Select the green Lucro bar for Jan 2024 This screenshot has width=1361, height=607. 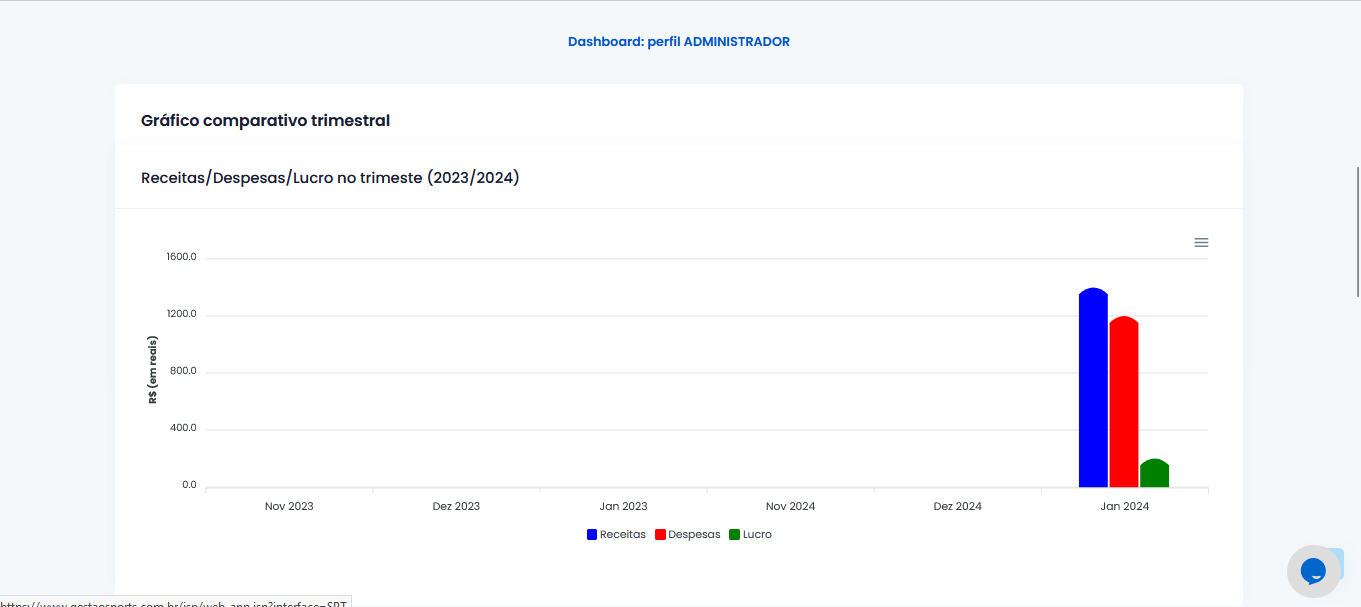coord(1154,474)
